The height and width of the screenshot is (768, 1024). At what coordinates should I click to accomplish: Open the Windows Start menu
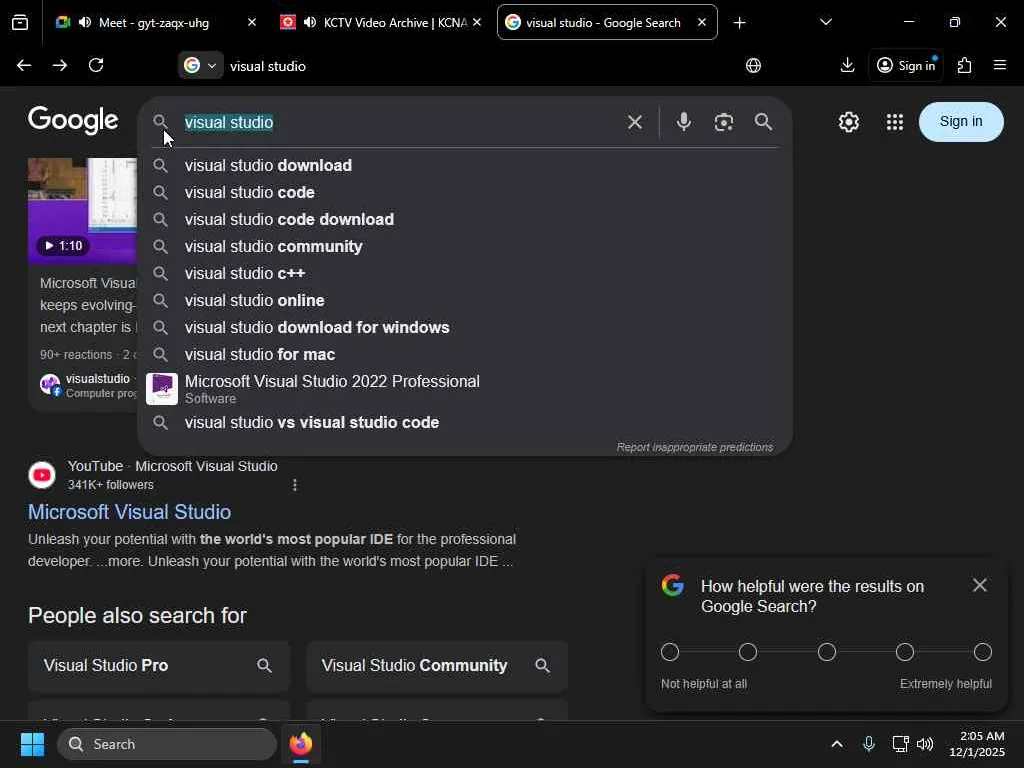(x=32, y=744)
